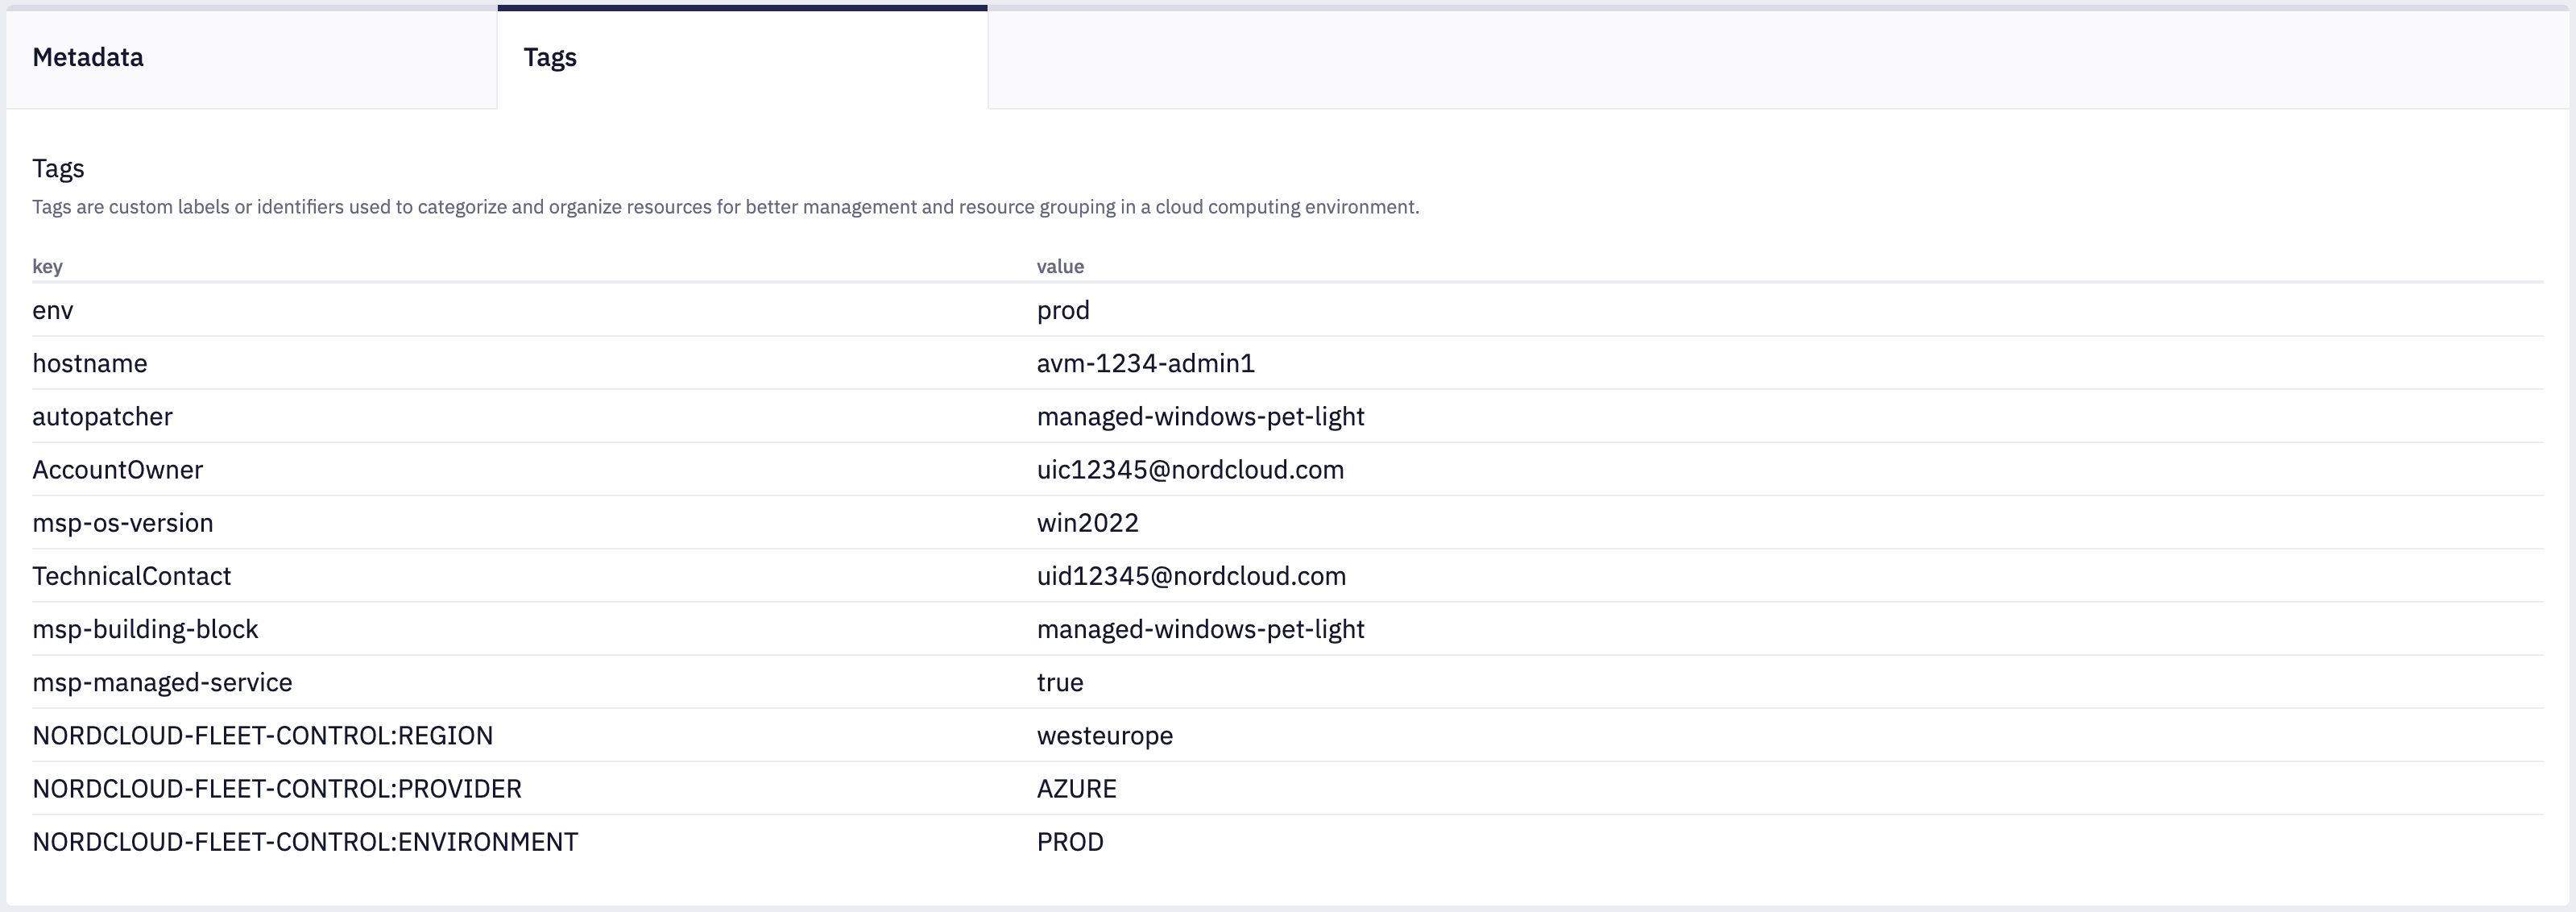Select uid12345@nordcloud.com value

point(1191,576)
